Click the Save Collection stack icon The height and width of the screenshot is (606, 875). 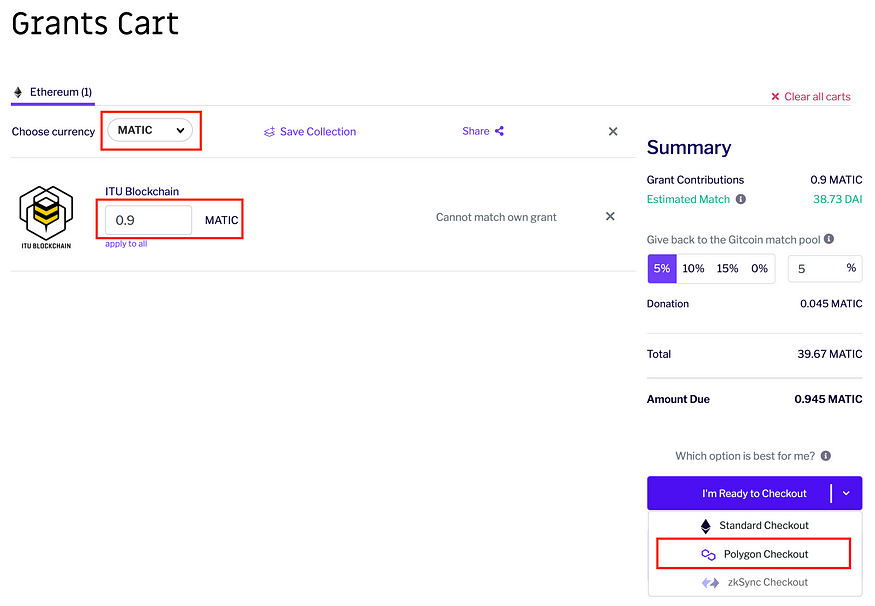coord(270,132)
